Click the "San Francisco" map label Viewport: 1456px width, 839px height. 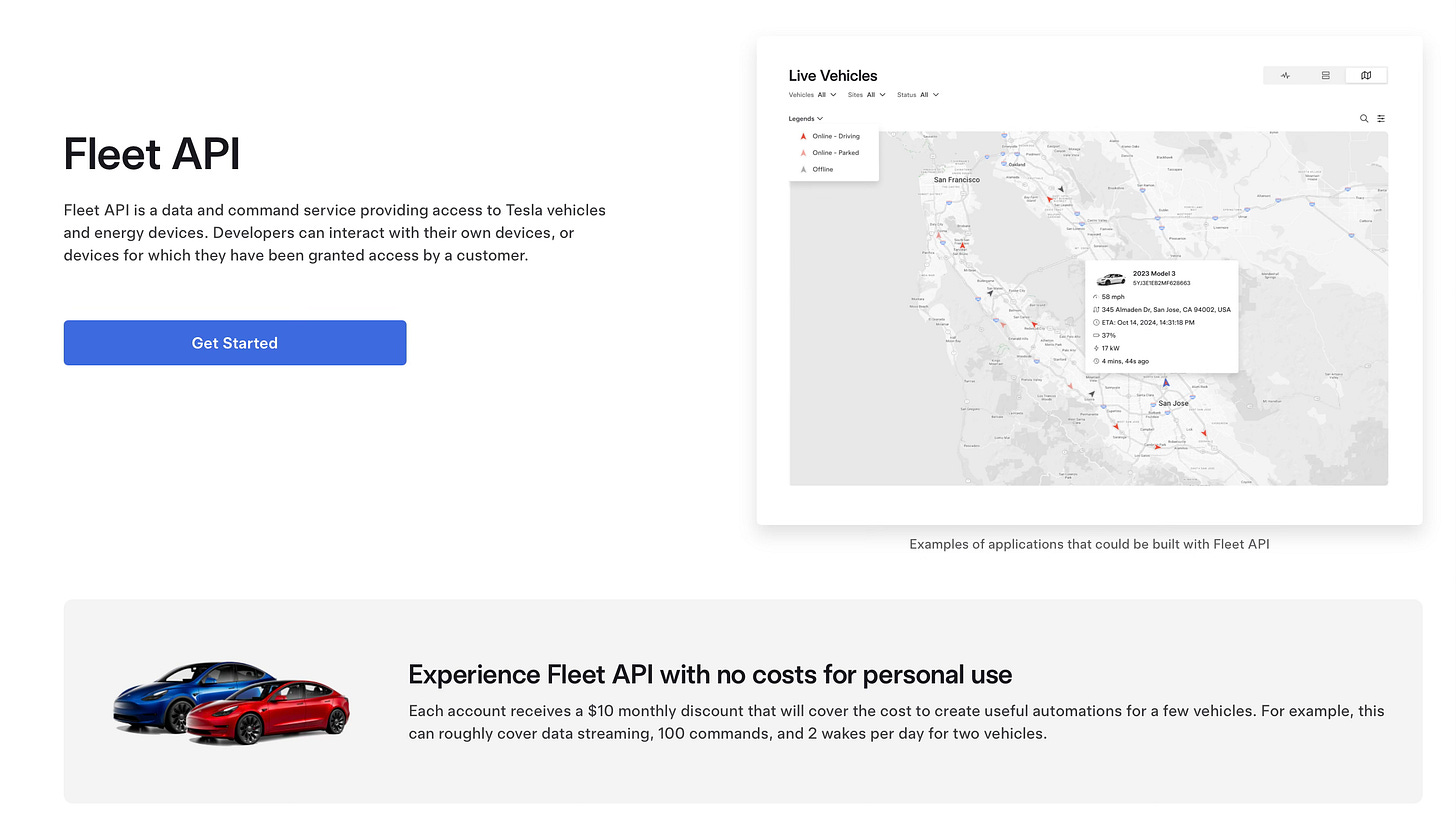(957, 180)
